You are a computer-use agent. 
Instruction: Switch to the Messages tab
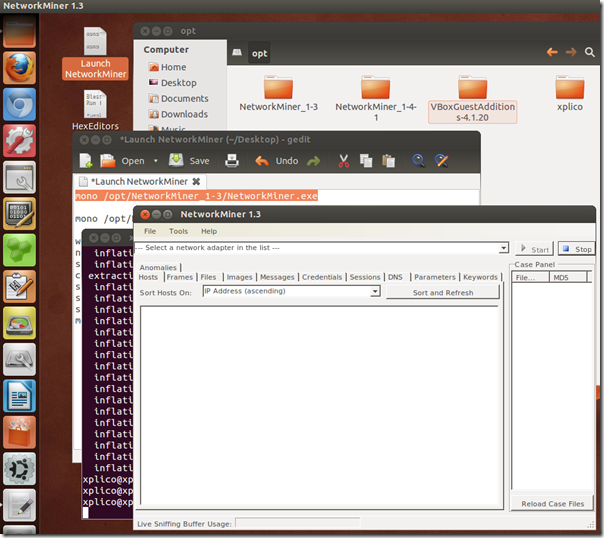(x=277, y=277)
